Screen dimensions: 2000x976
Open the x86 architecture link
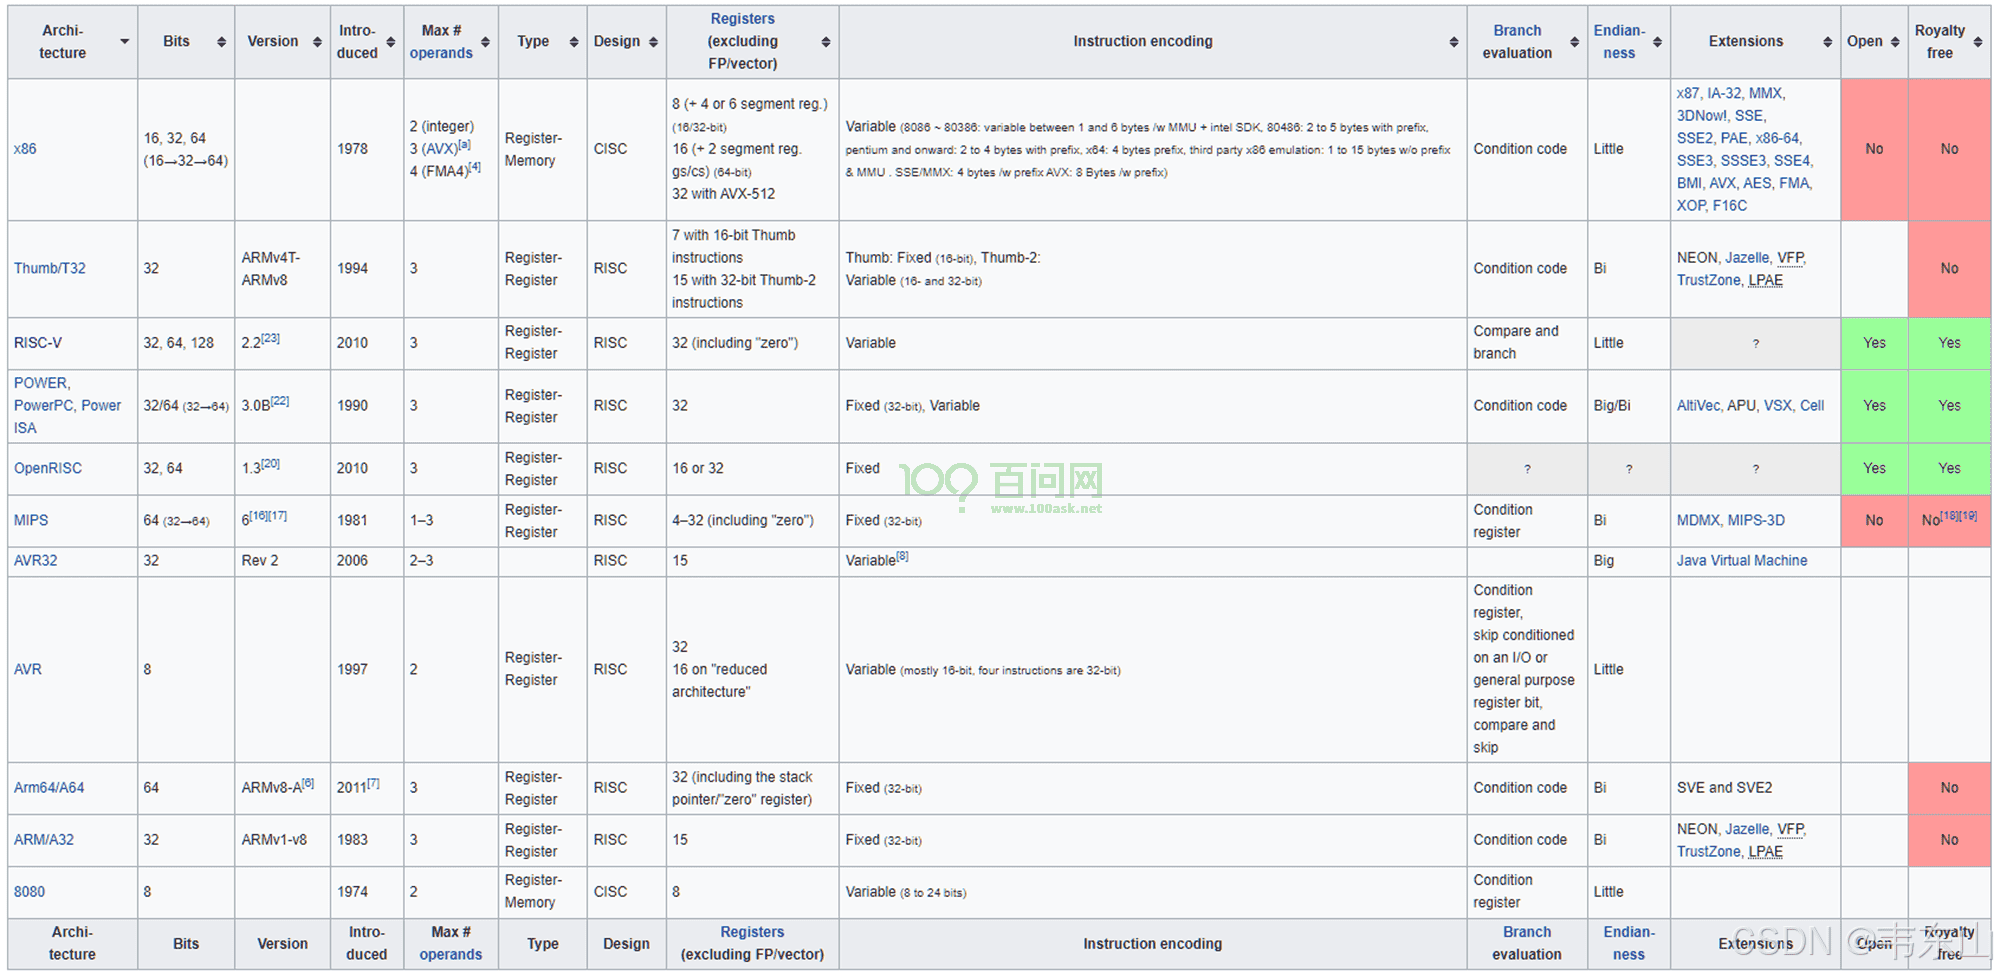point(25,149)
